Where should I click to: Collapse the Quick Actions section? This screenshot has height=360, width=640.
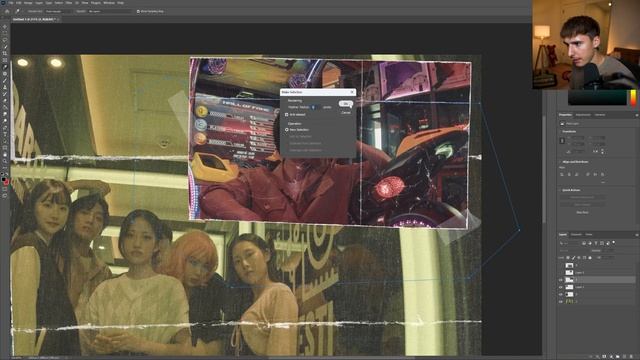click(560, 190)
